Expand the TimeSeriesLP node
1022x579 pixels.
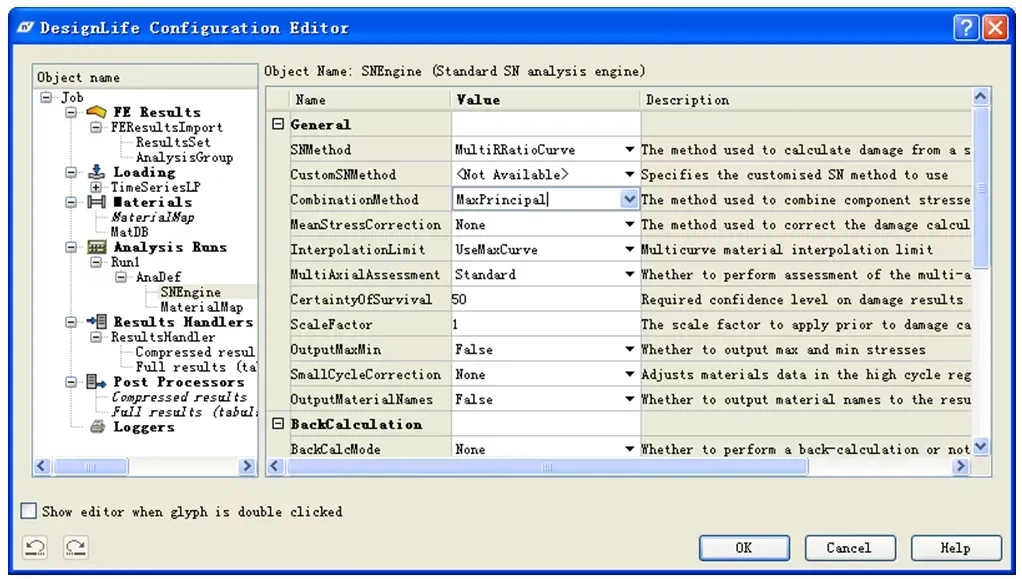[96, 187]
